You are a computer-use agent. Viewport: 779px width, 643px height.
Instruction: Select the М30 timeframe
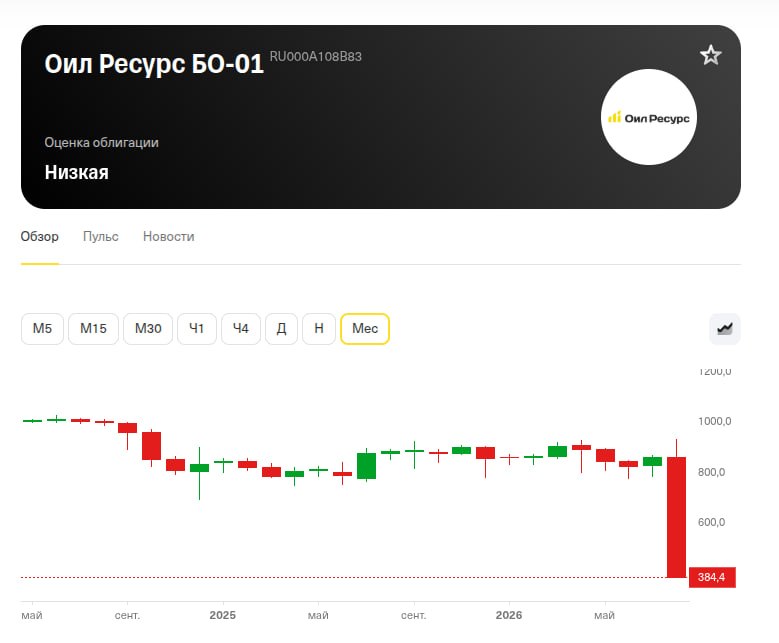pos(148,328)
